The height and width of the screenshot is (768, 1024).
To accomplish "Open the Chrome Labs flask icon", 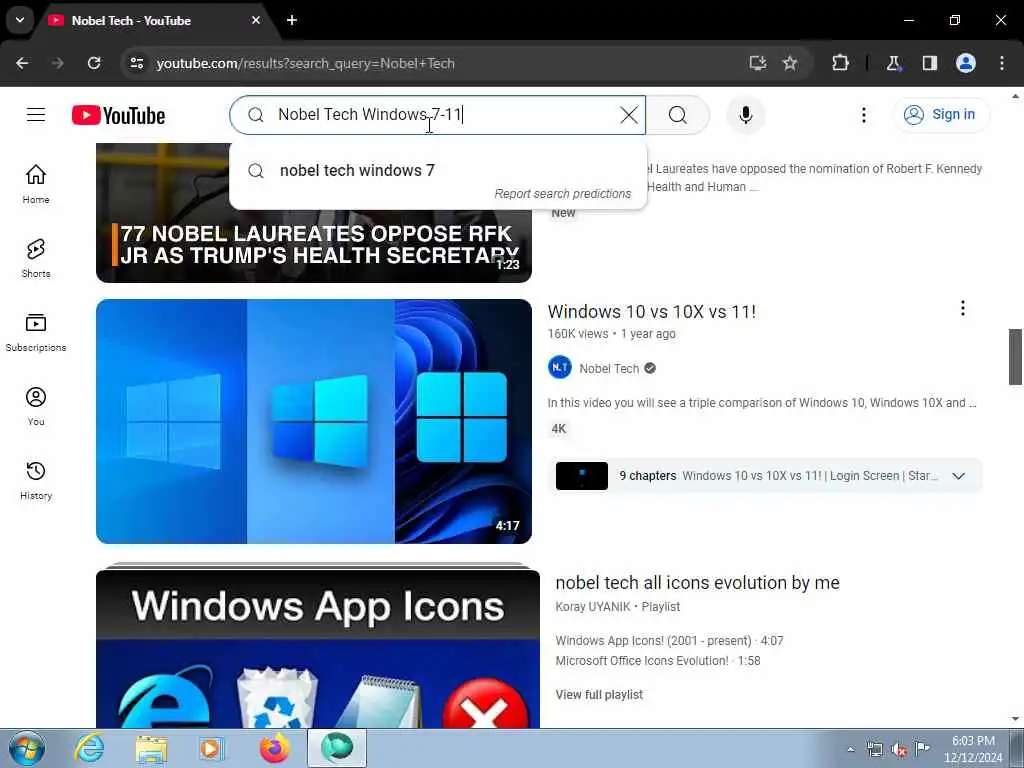I will tap(893, 63).
